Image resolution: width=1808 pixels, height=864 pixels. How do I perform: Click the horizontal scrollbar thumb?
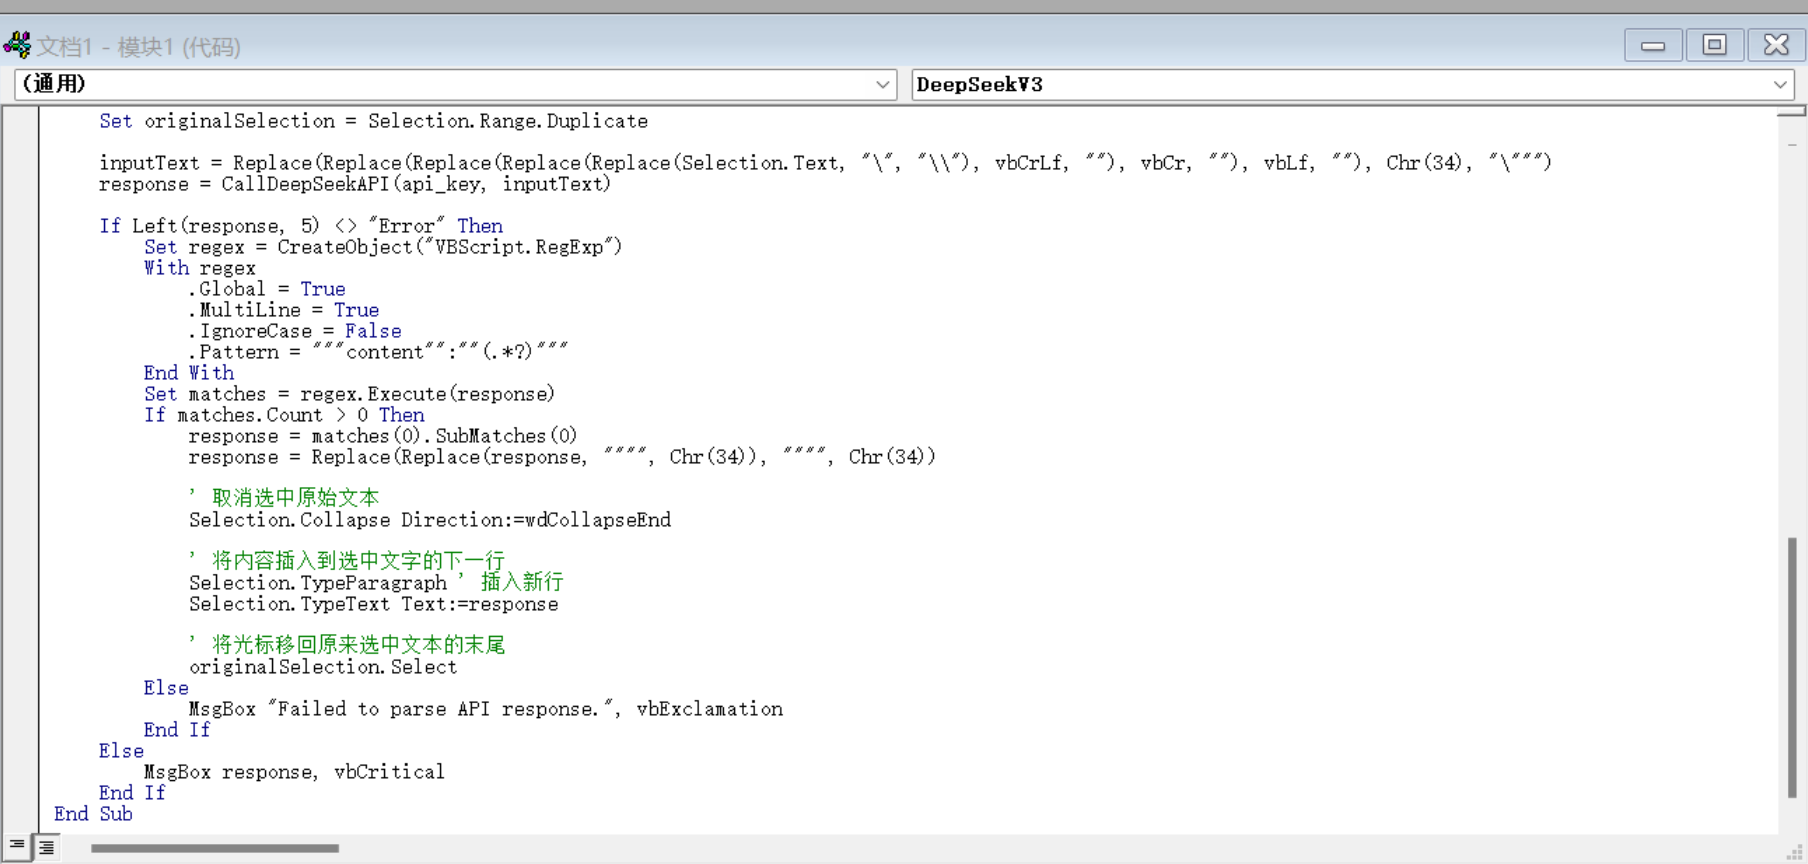[215, 848]
